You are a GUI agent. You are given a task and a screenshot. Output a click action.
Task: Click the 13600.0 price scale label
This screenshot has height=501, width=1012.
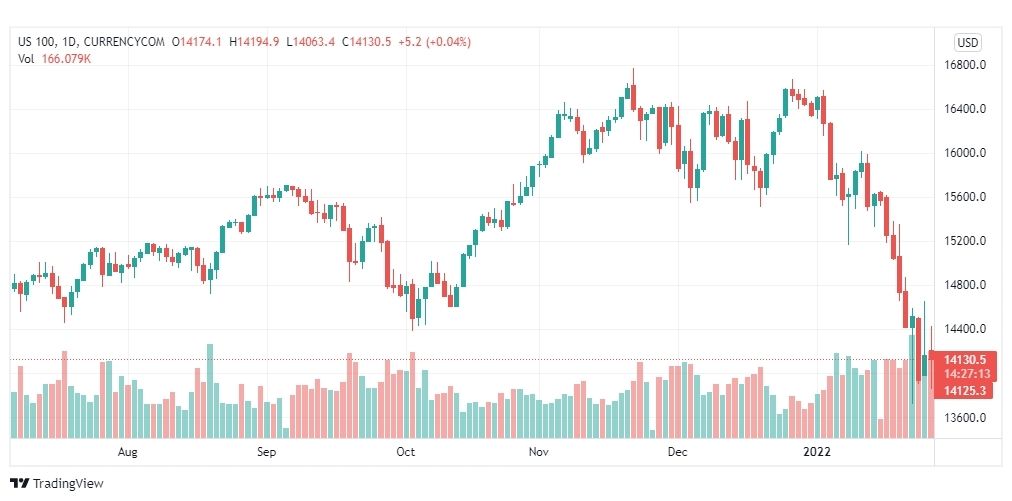tap(964, 417)
